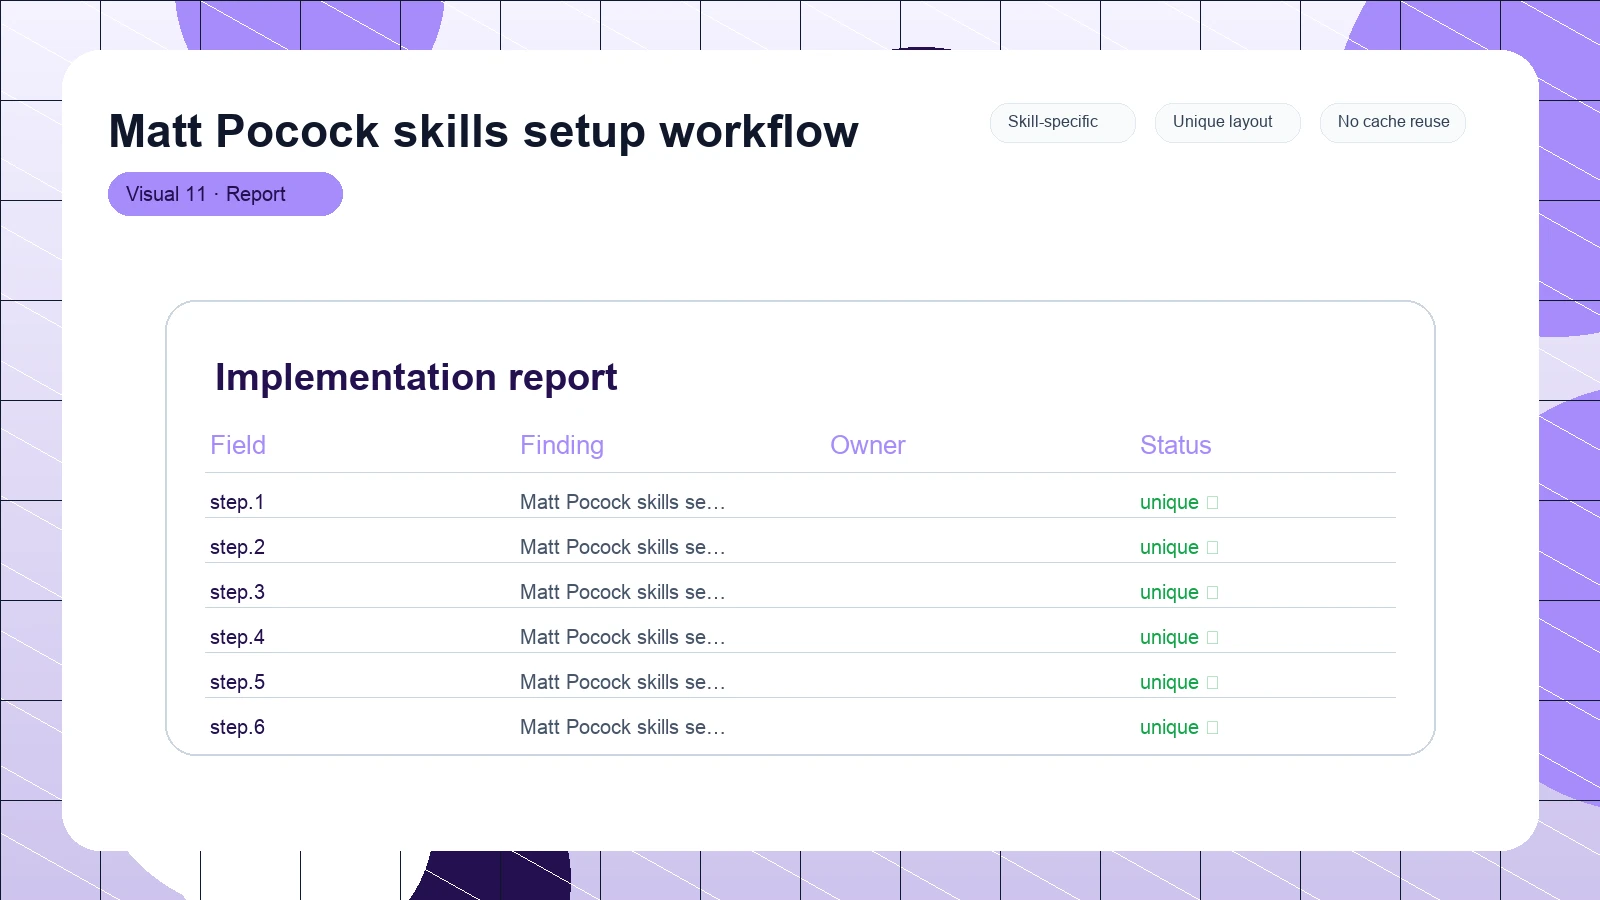Click the Skill-specific tag
Screen dimensions: 1600x900
[1062, 122]
